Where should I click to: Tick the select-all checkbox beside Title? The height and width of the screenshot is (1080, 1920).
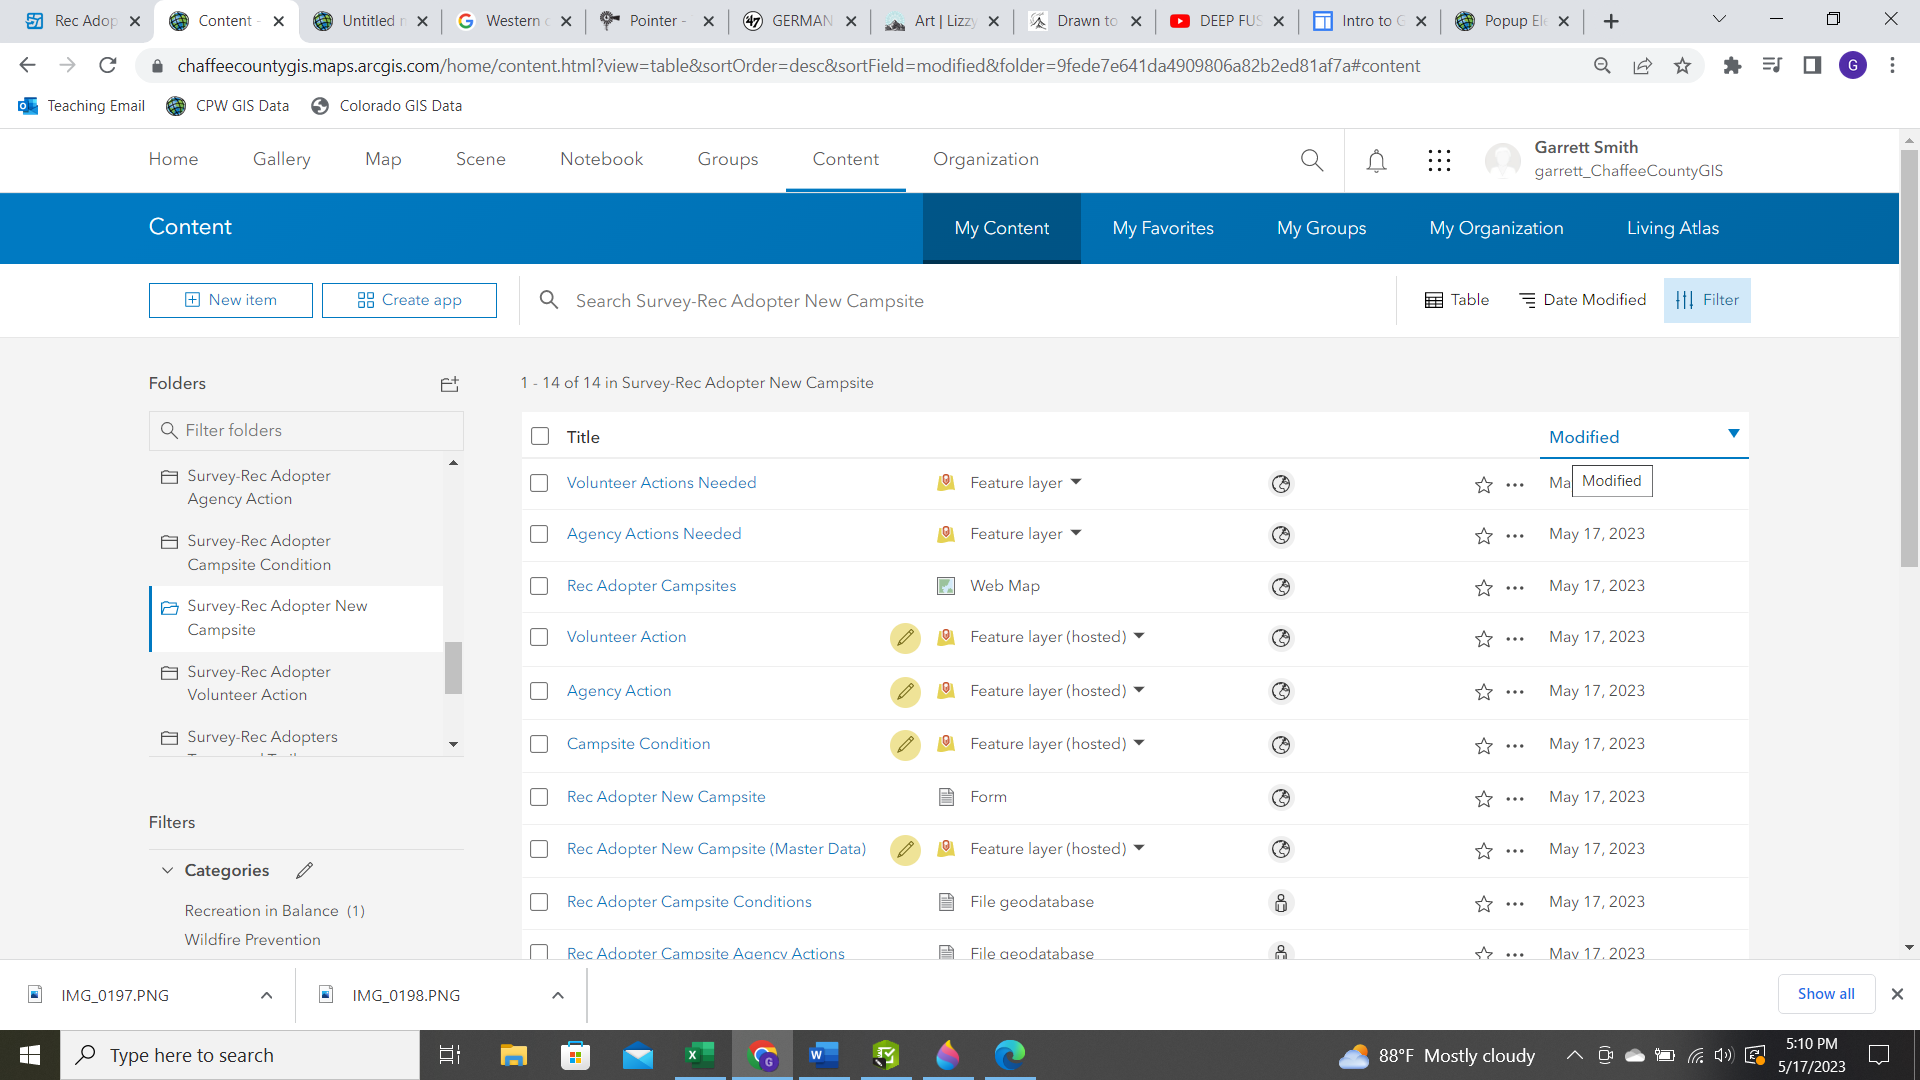tap(540, 436)
